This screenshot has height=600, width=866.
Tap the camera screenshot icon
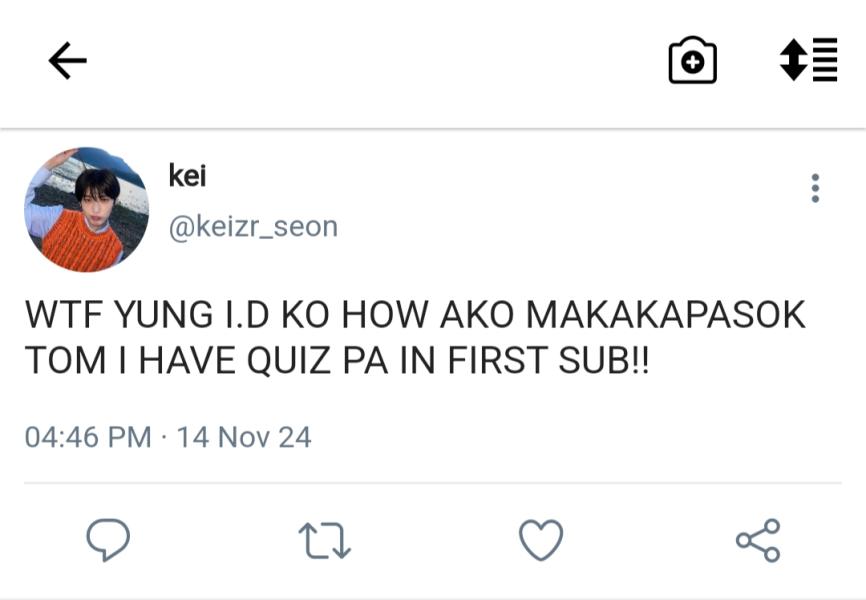pos(692,61)
